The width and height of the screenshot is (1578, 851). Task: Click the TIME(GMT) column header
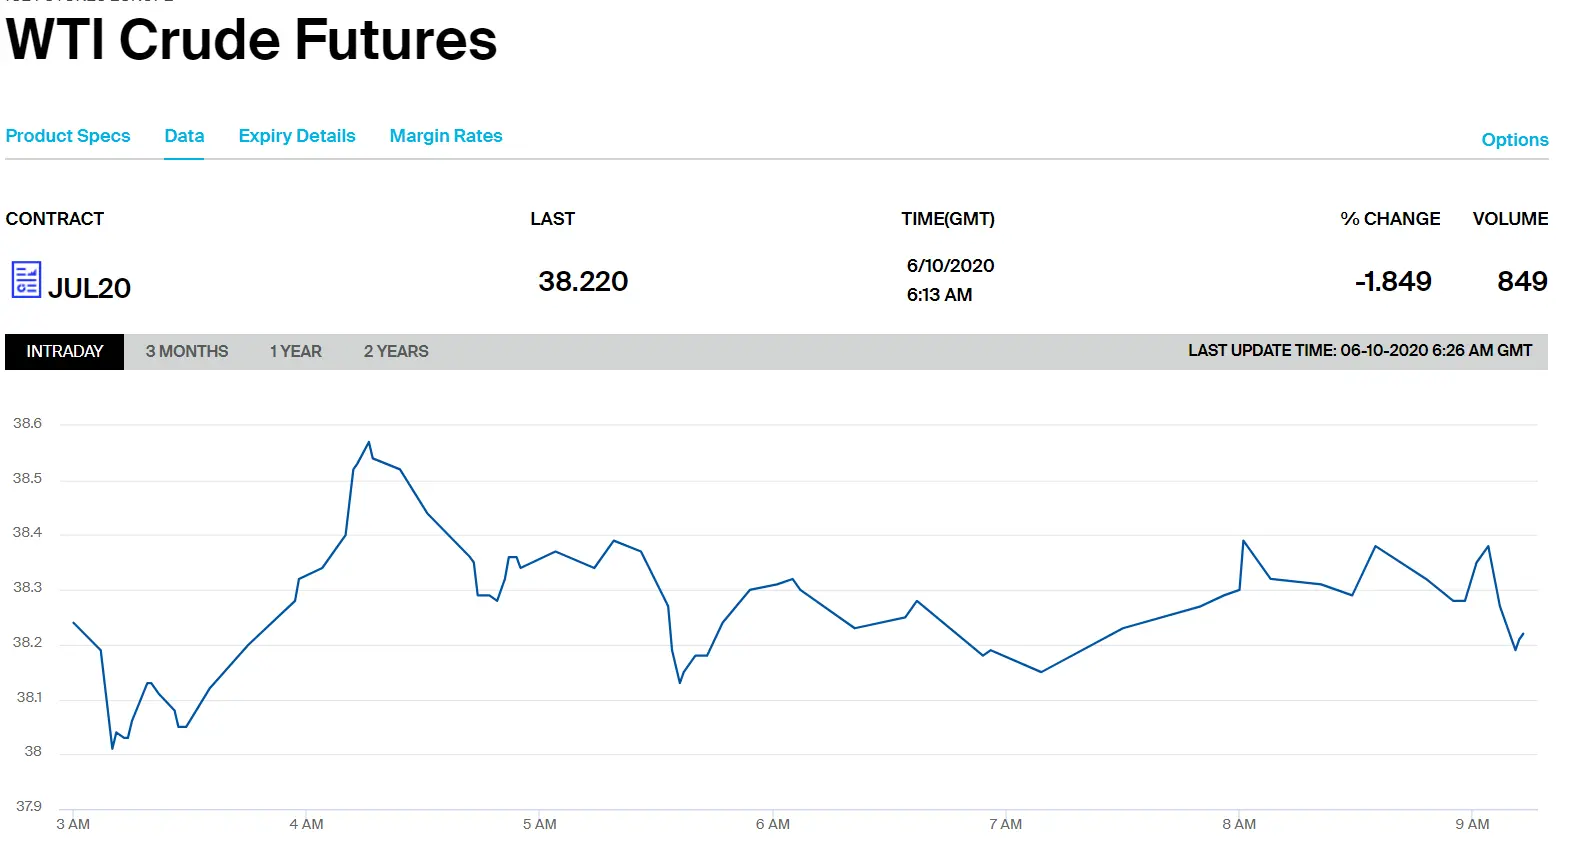(947, 219)
